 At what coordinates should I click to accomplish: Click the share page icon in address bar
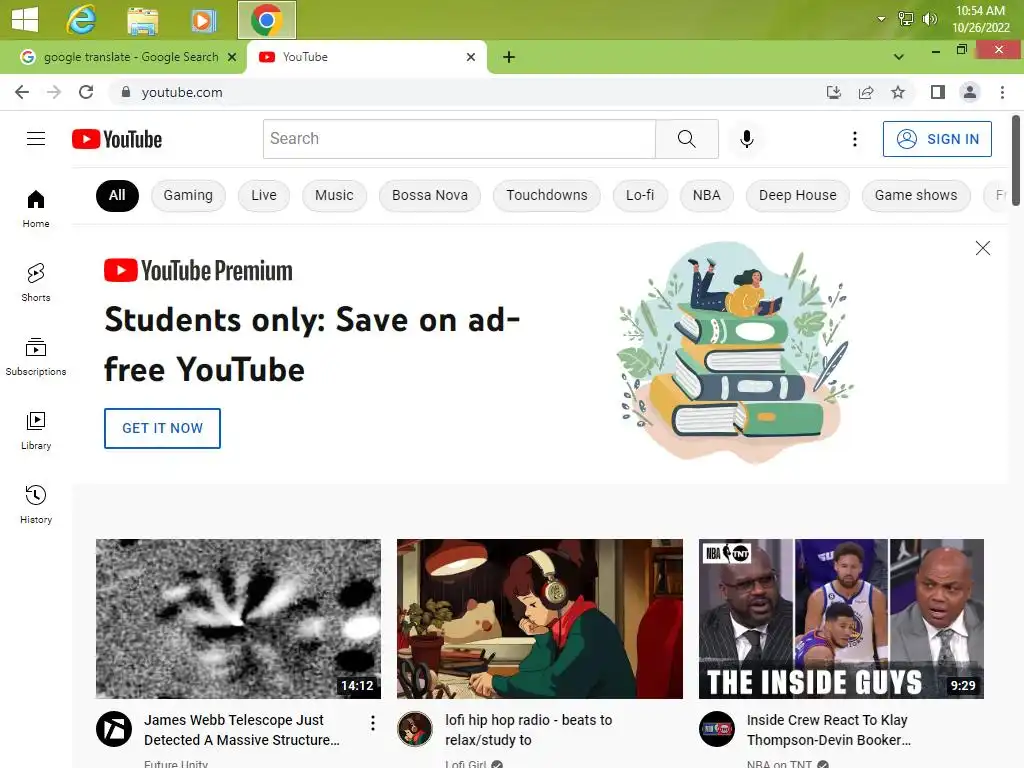(x=866, y=92)
